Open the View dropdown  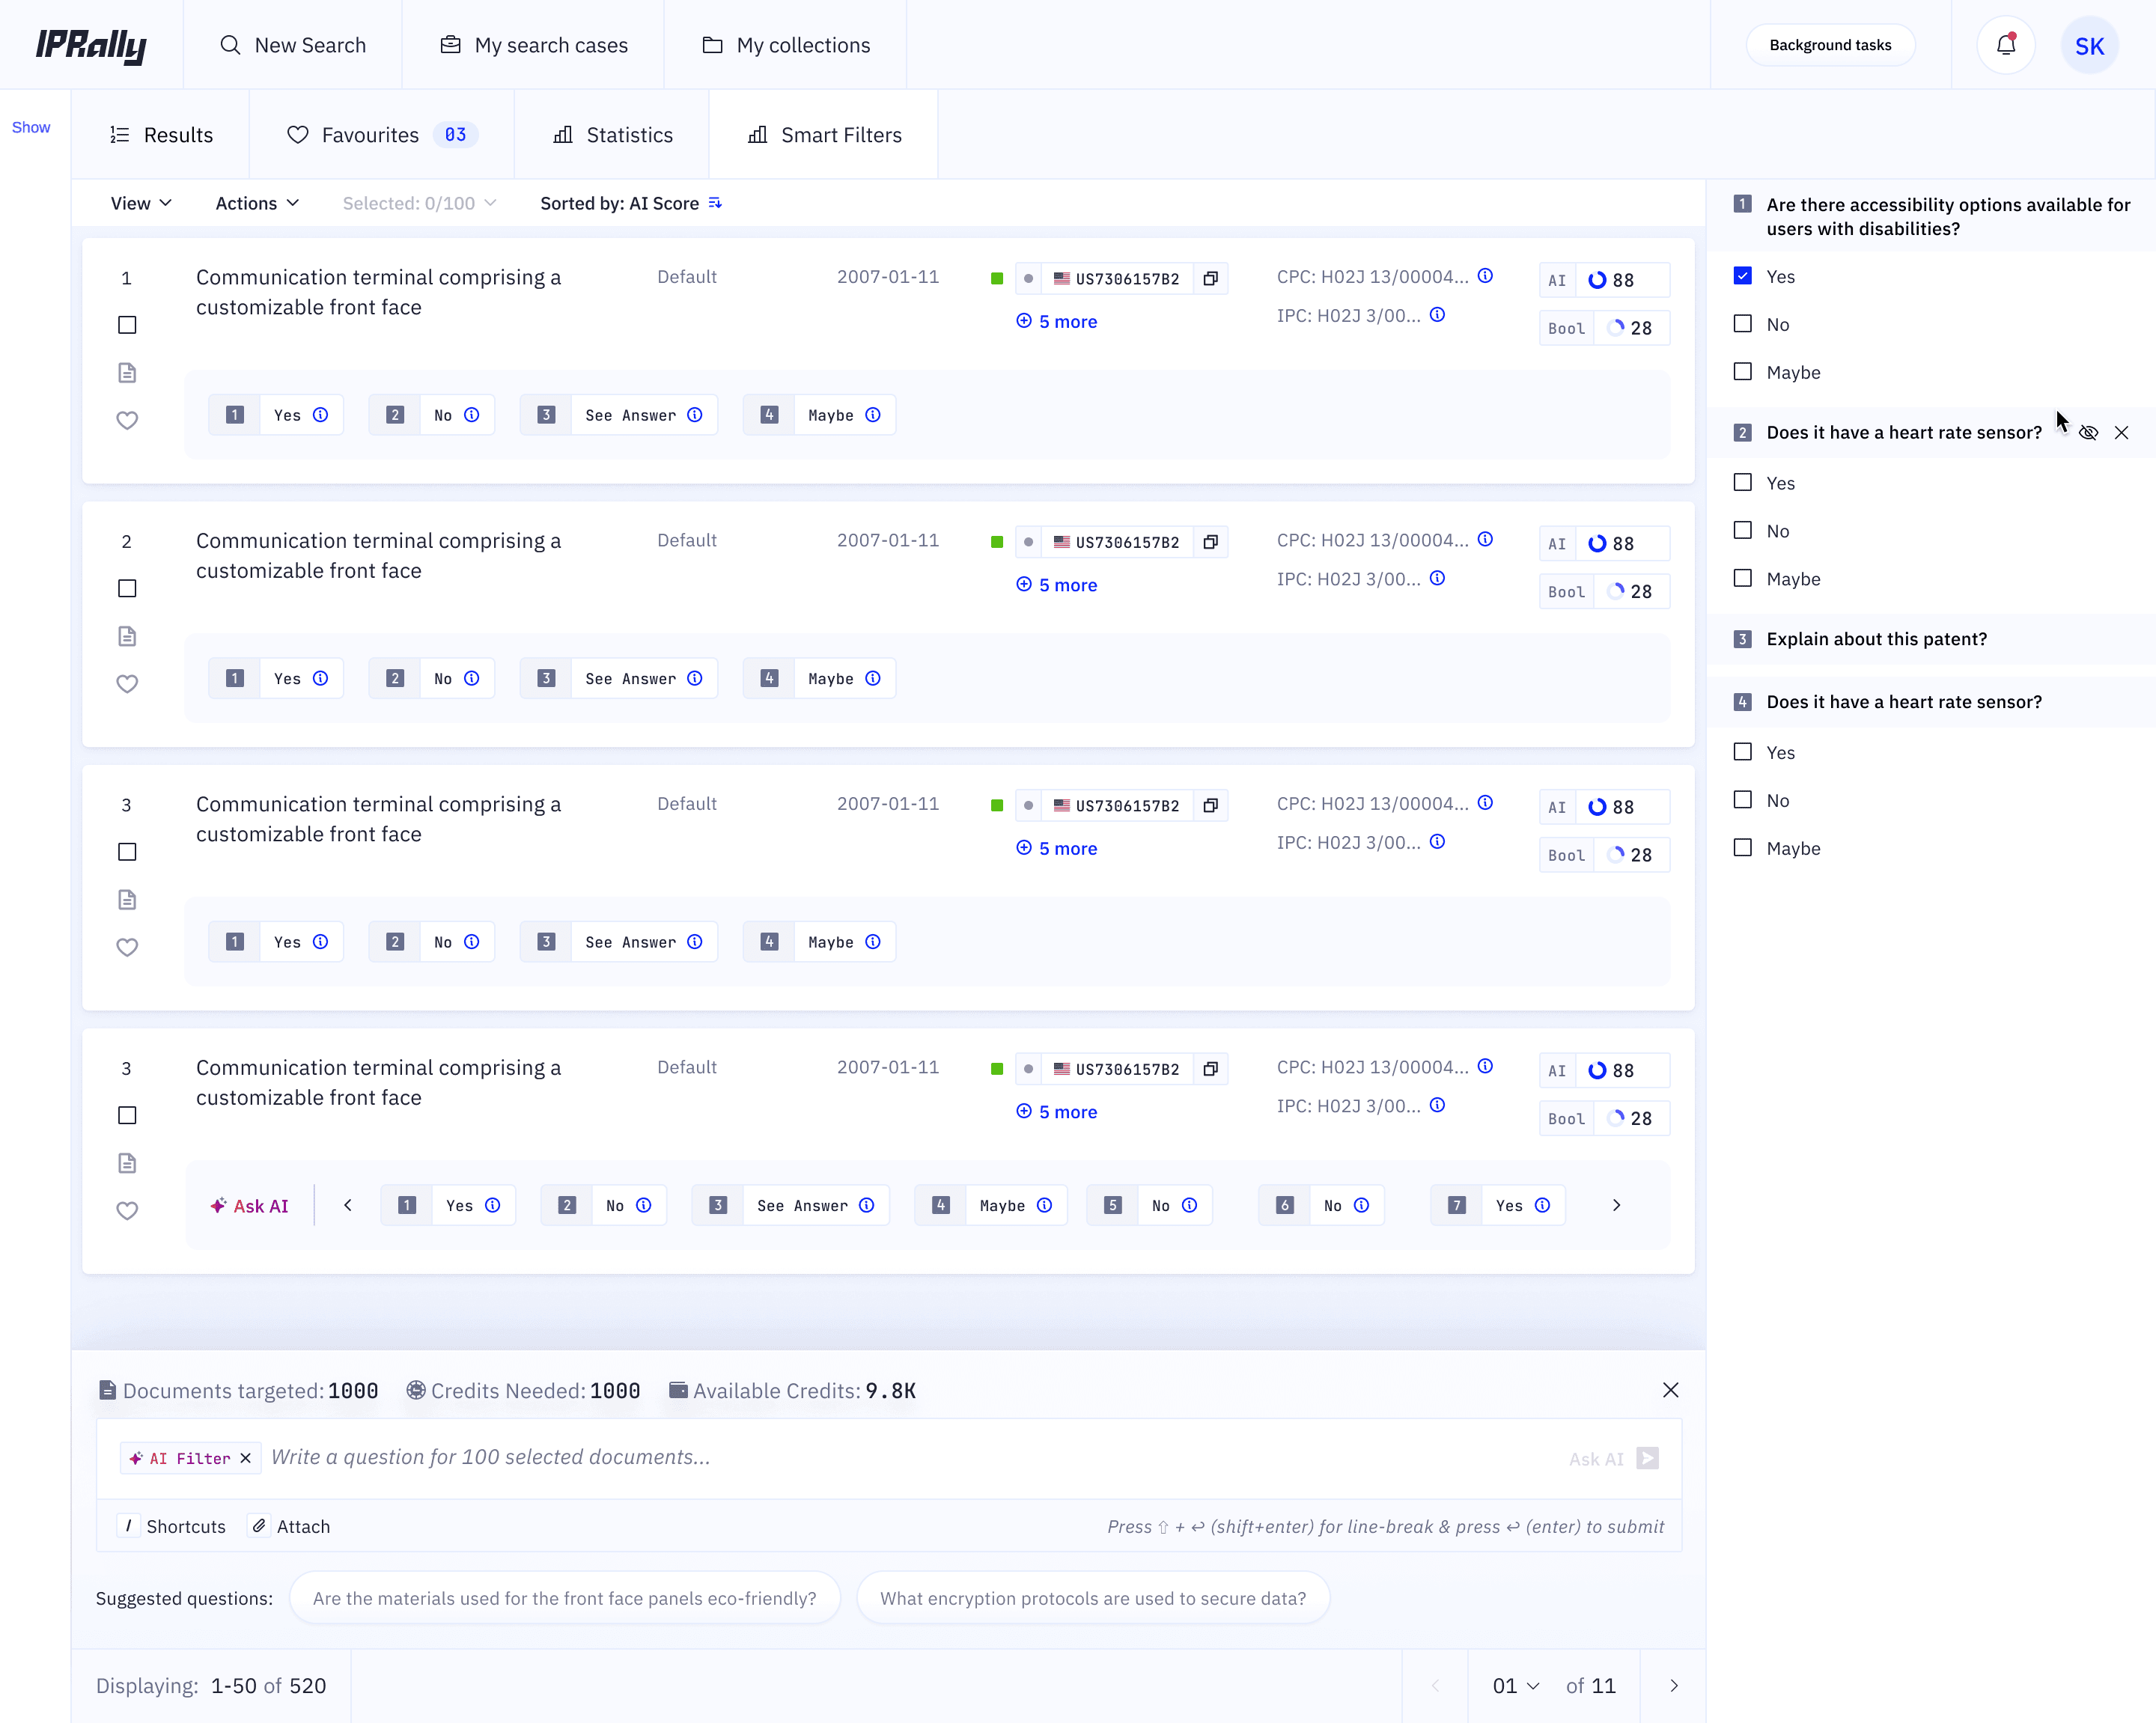pos(141,203)
